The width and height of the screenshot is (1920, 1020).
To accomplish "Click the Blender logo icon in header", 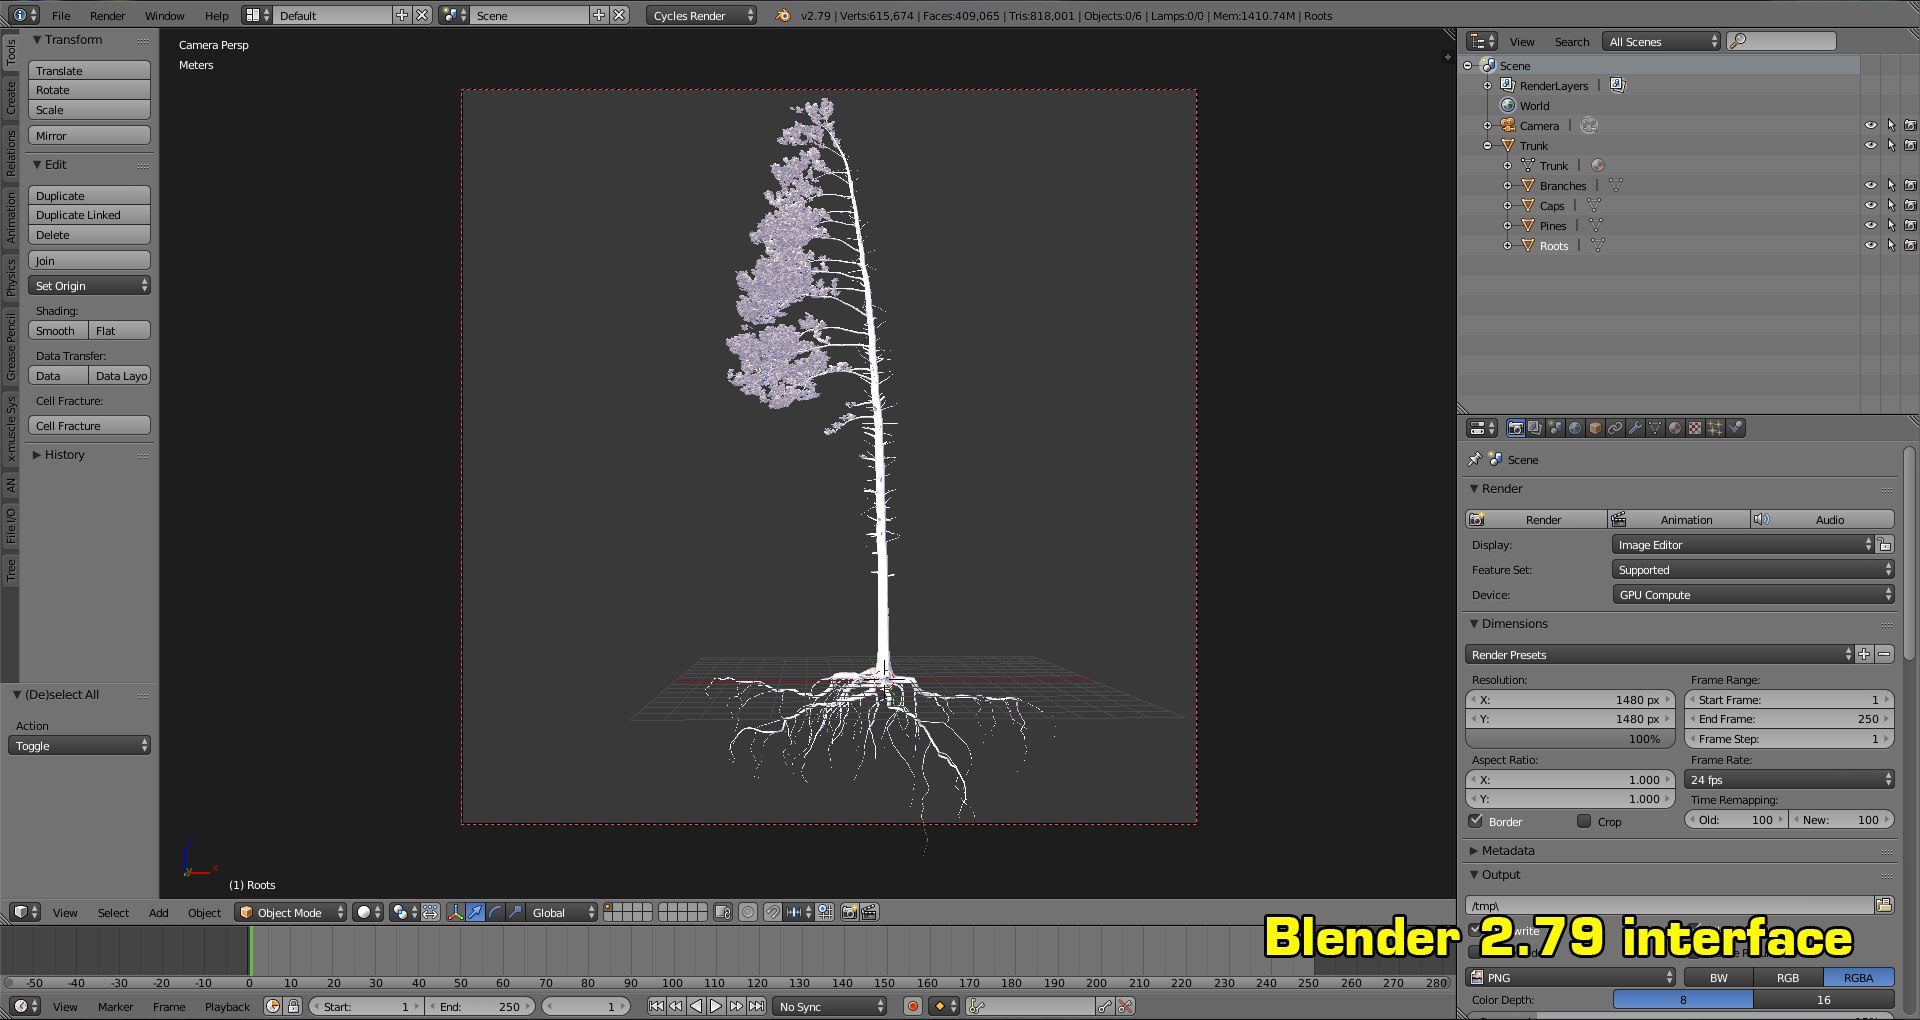I will coord(783,15).
